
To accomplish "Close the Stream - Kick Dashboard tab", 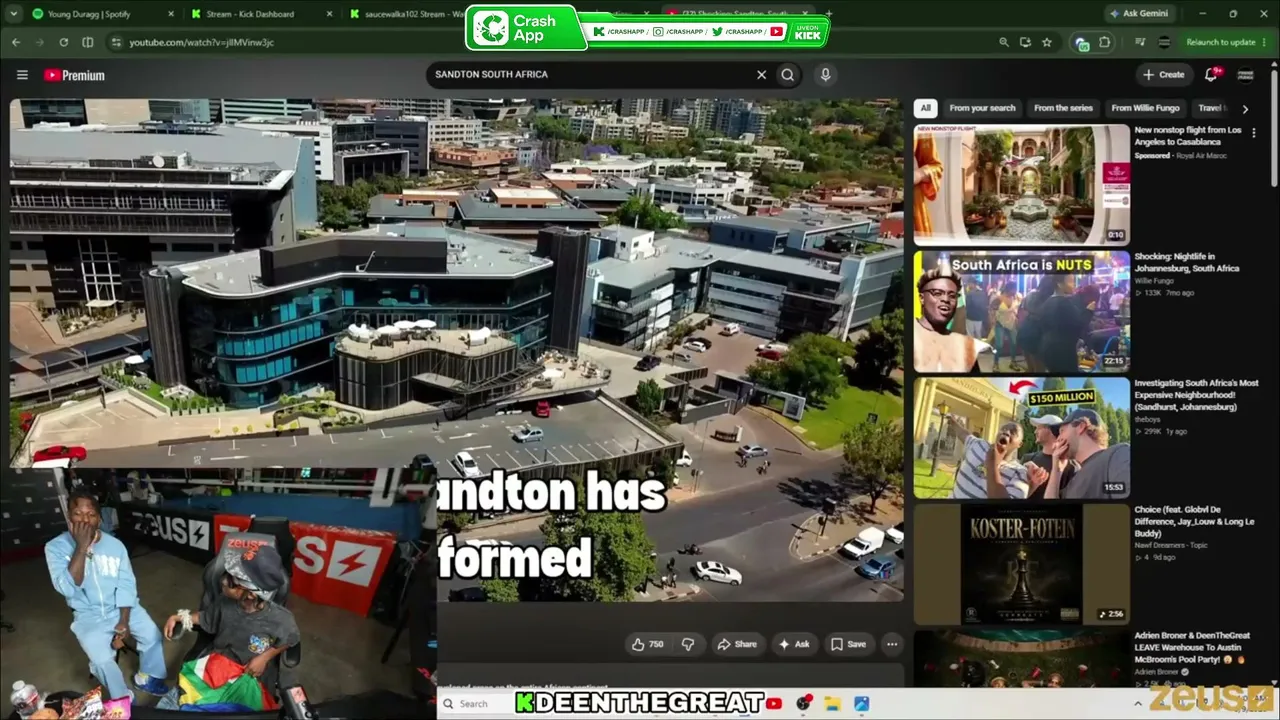I will coord(331,14).
